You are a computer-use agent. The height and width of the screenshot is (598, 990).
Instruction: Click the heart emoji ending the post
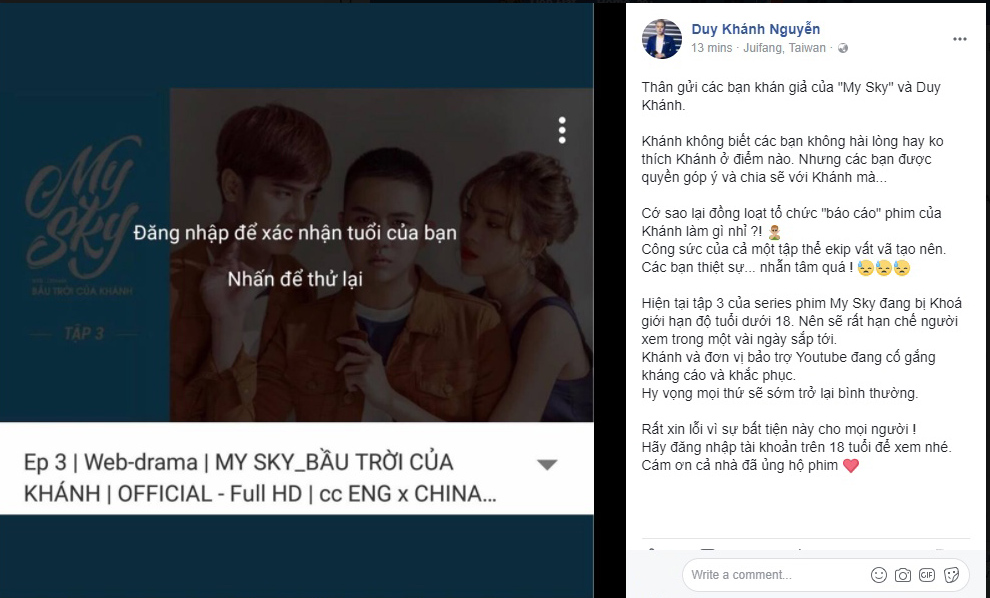[x=851, y=466]
